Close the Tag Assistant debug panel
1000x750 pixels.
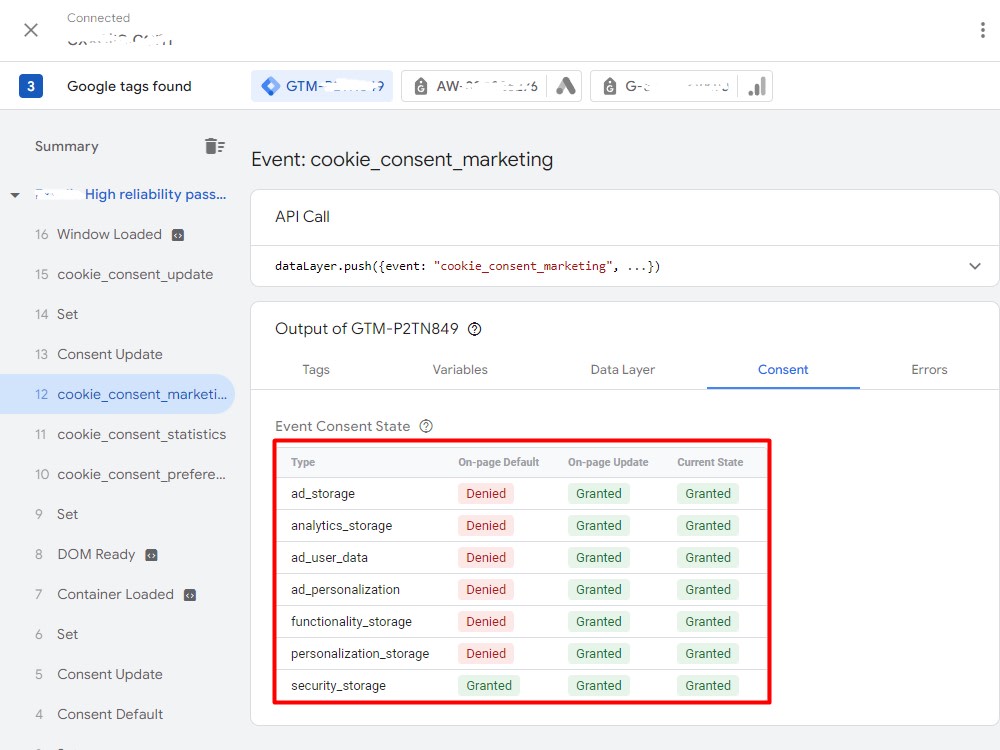coord(31,30)
